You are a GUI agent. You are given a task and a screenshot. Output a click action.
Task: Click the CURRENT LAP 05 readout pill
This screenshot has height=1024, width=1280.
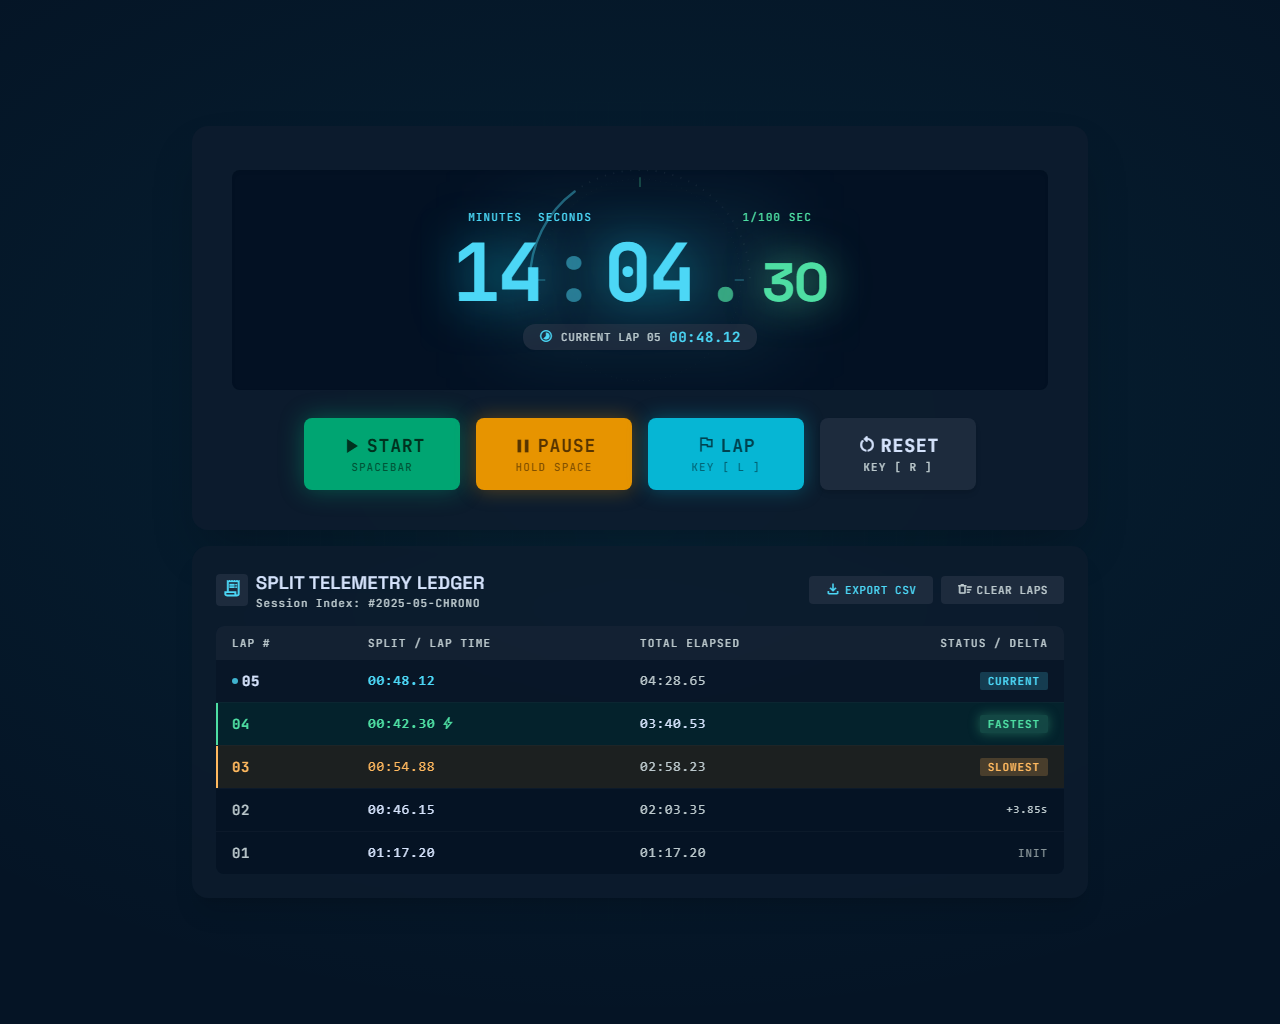pyautogui.click(x=640, y=337)
